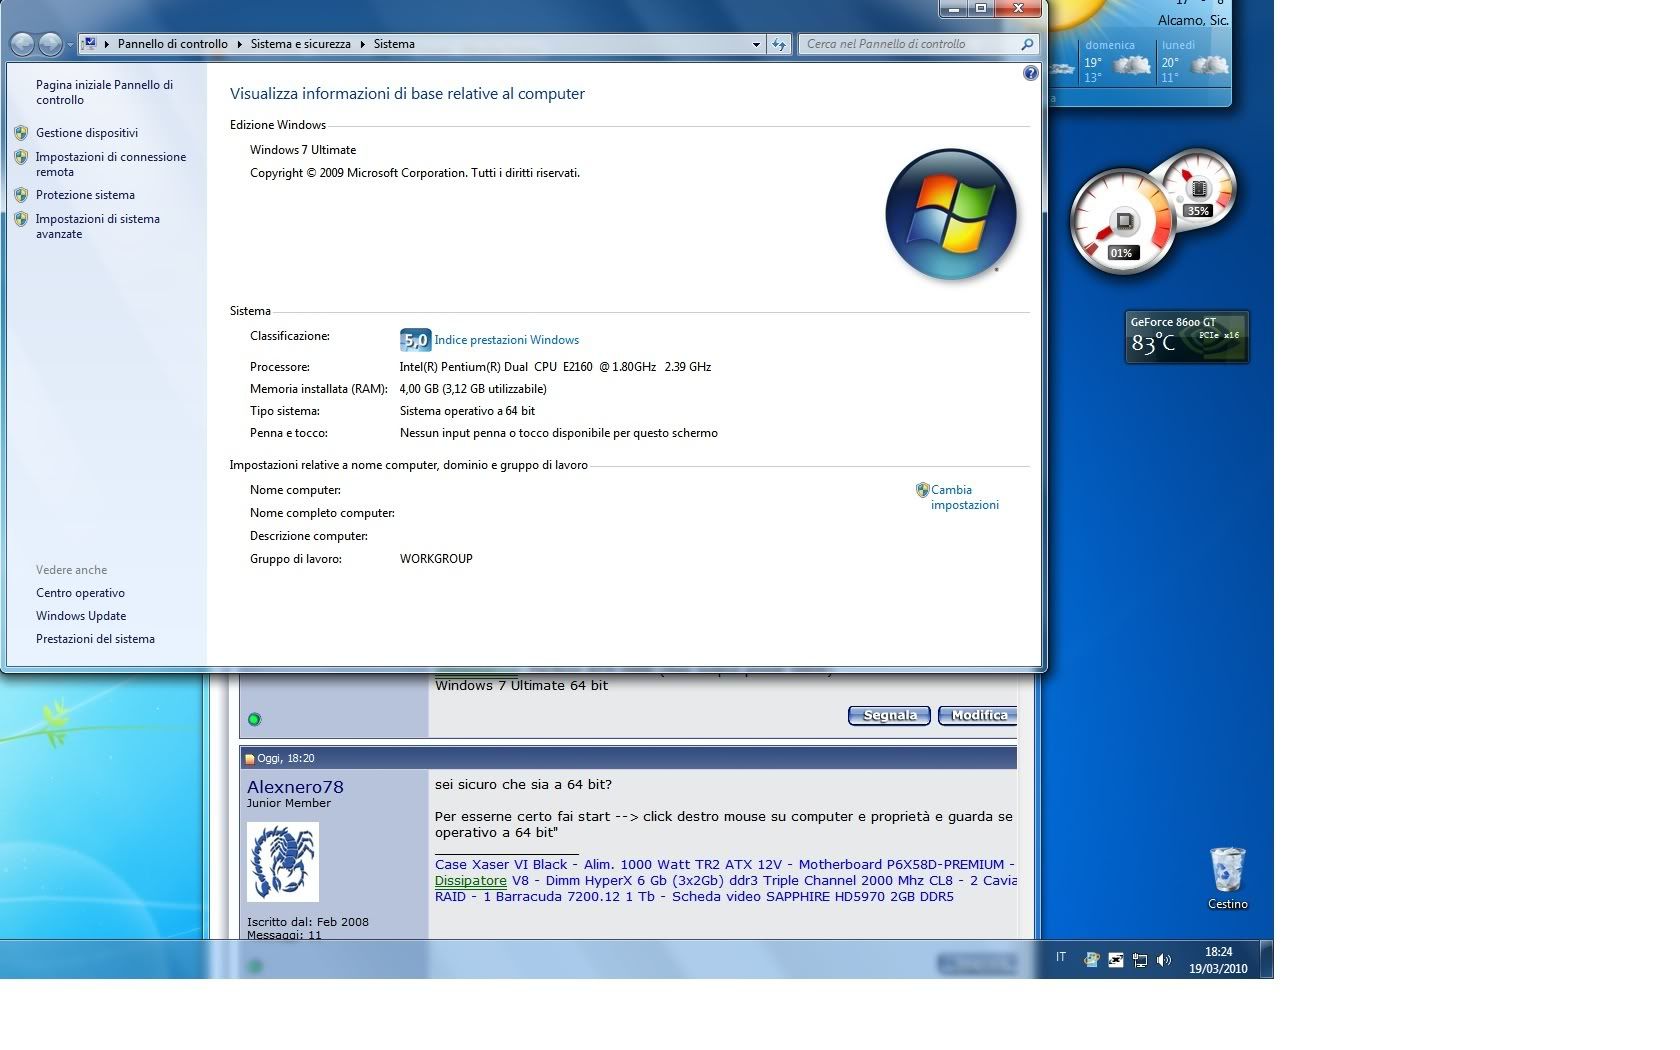Open Gestione dispositivi in the sidebar

(x=87, y=133)
